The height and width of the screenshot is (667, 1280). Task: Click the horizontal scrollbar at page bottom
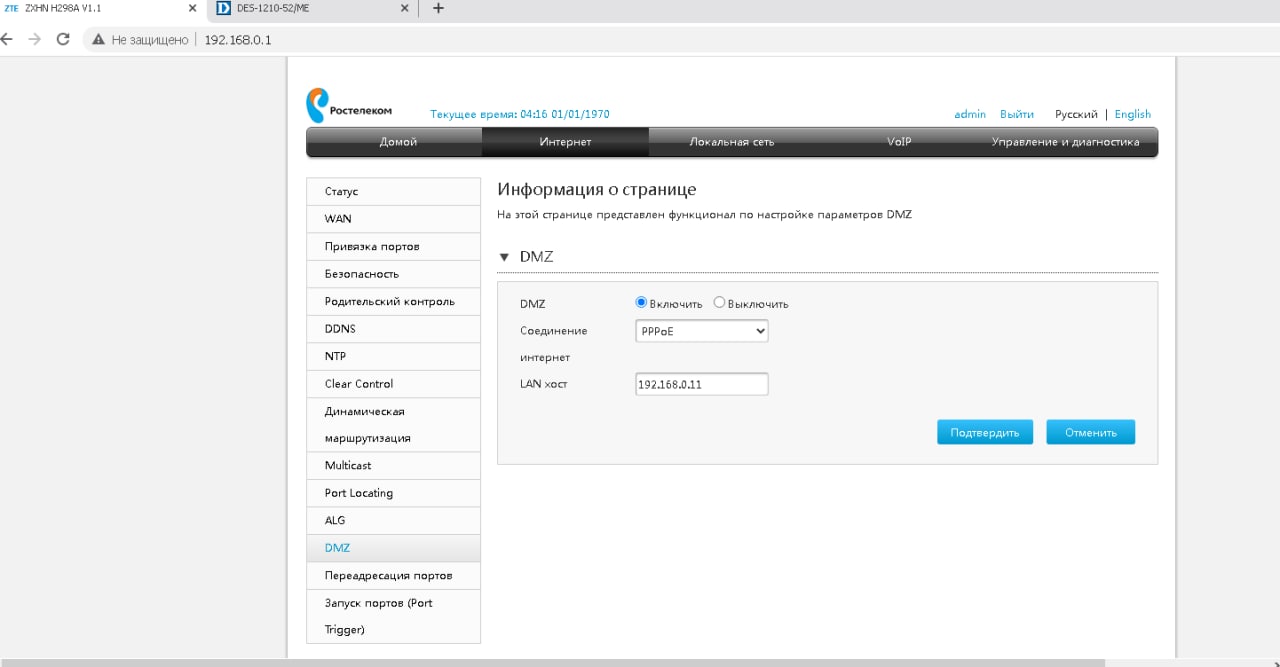[552, 662]
